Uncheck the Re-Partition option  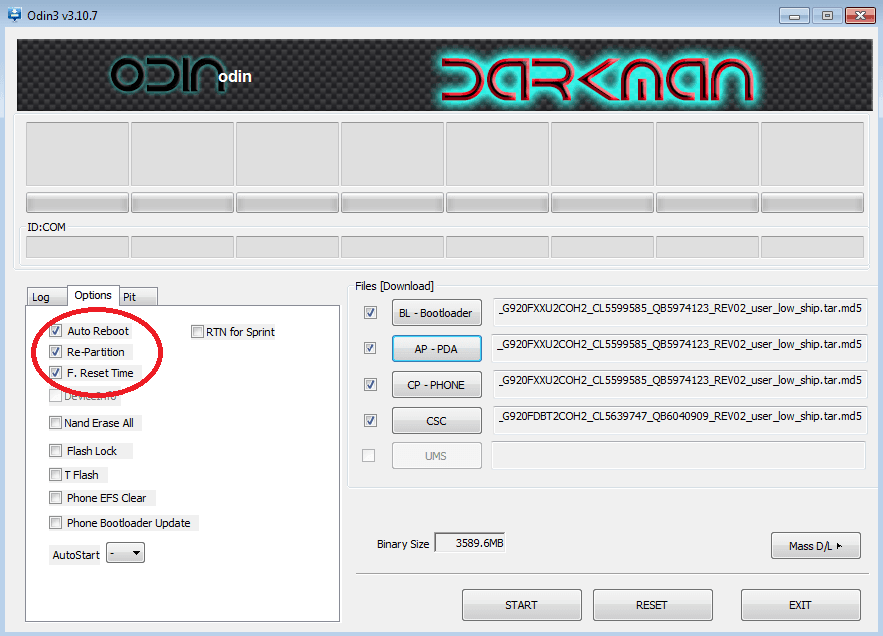pos(56,352)
